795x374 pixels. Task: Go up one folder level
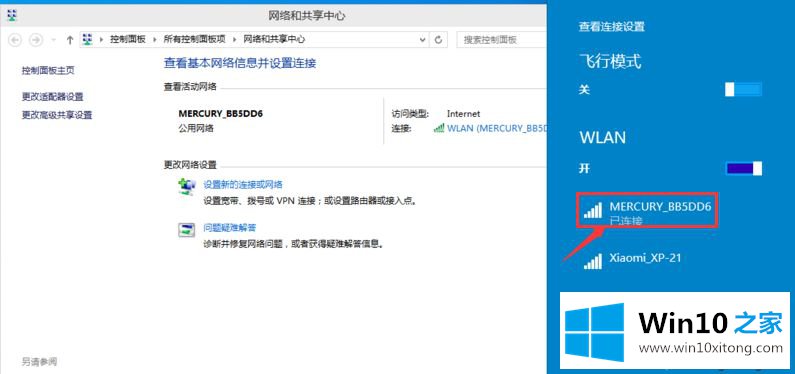click(x=70, y=40)
